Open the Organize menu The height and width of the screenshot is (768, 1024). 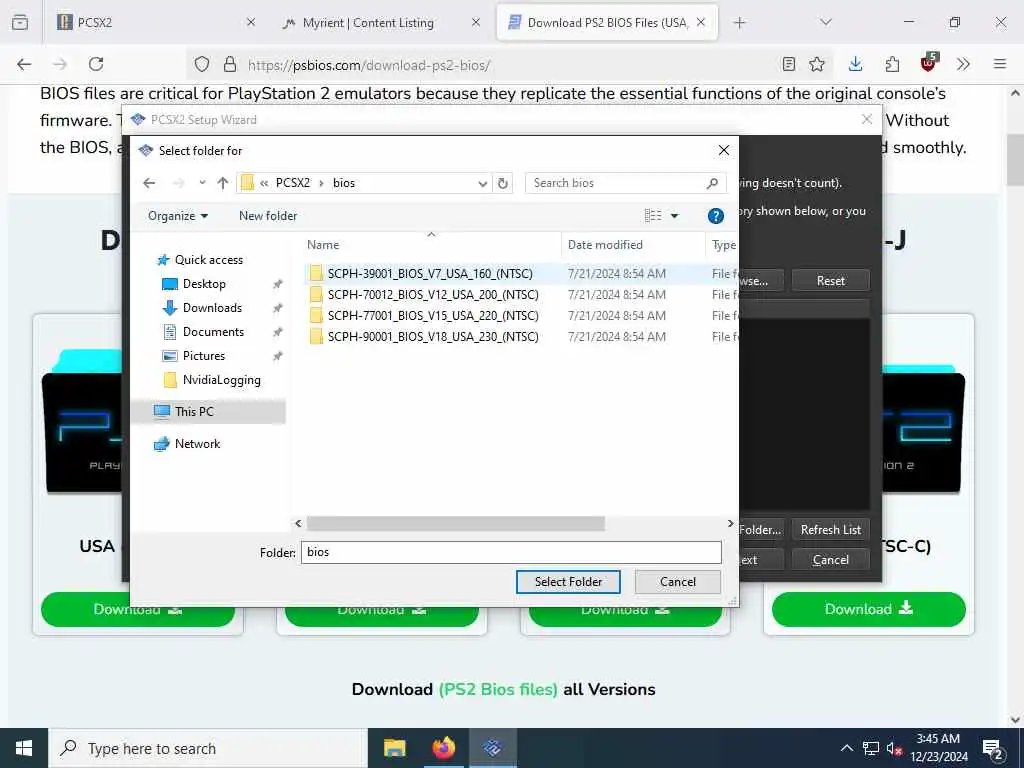(x=178, y=216)
